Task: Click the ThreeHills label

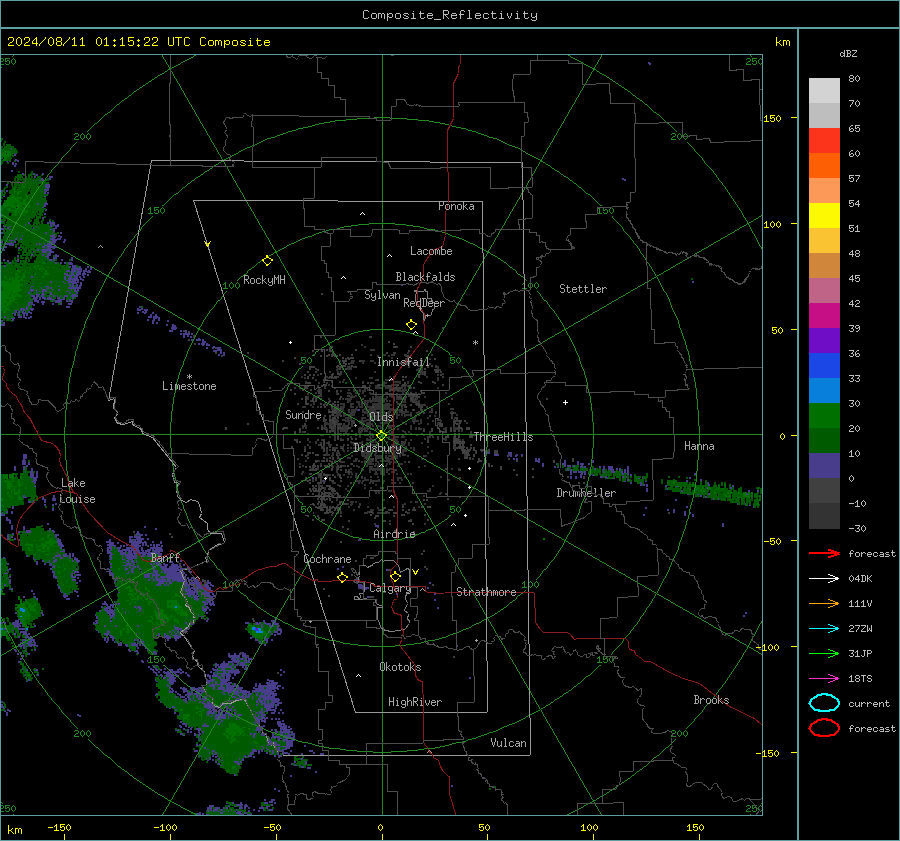Action: point(503,437)
